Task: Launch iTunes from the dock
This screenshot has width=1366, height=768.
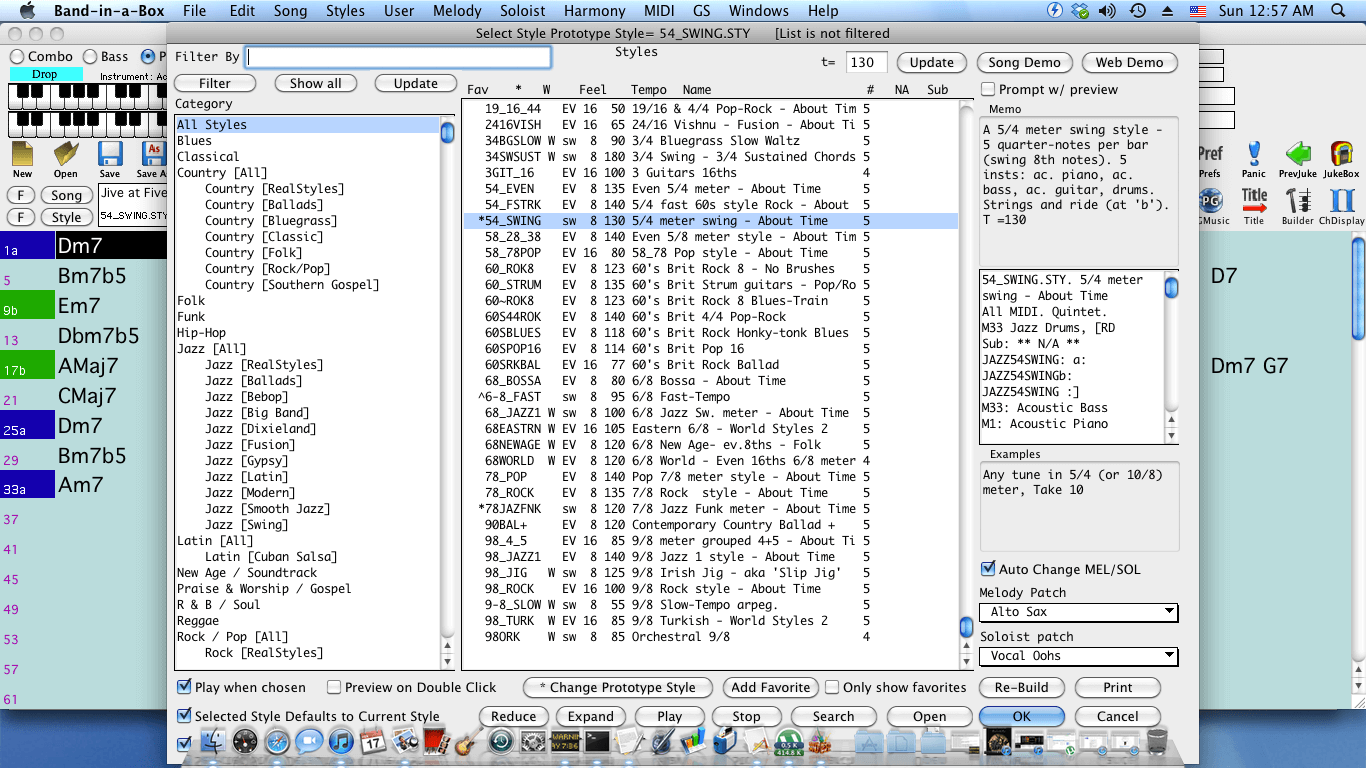Action: pyautogui.click(x=341, y=741)
